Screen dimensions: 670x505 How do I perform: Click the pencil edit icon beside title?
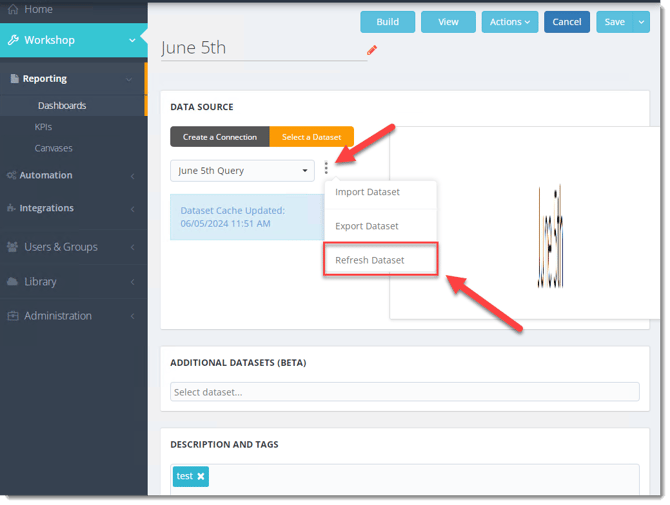[372, 49]
